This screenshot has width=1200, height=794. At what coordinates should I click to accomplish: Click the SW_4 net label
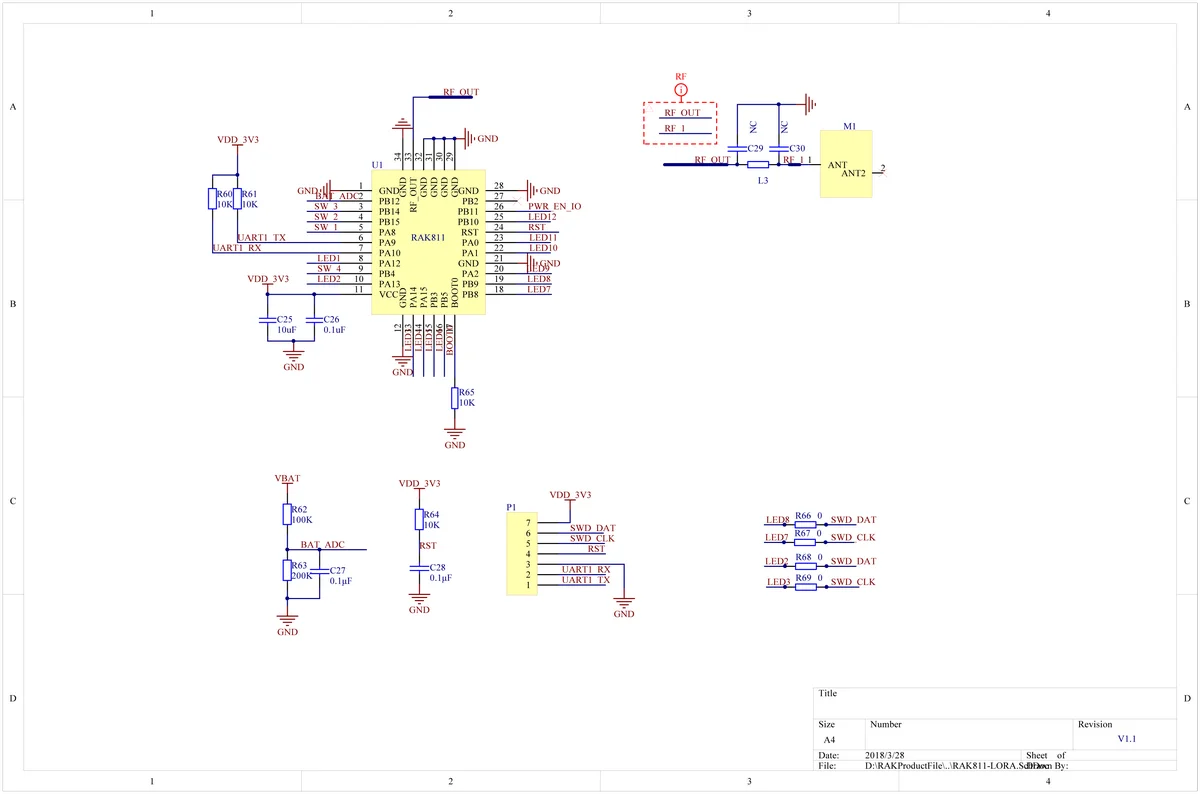point(329,268)
